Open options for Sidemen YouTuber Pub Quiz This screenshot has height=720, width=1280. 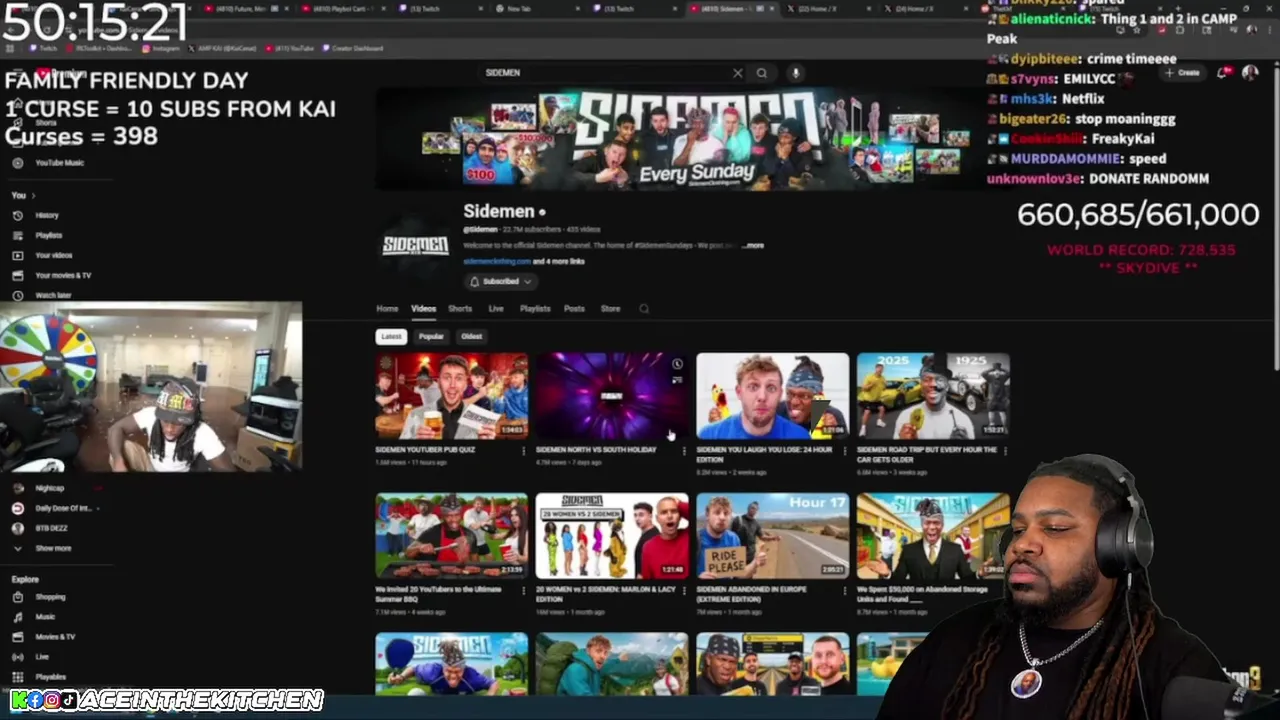pyautogui.click(x=523, y=451)
